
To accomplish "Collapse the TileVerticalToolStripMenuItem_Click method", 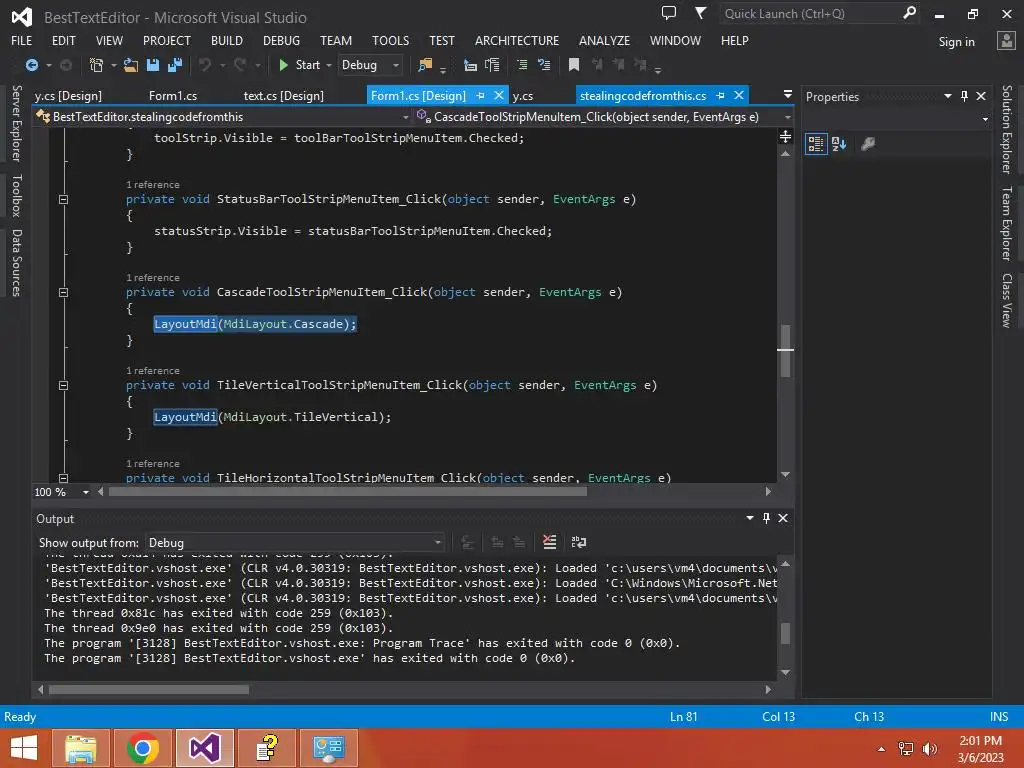I will point(63,385).
